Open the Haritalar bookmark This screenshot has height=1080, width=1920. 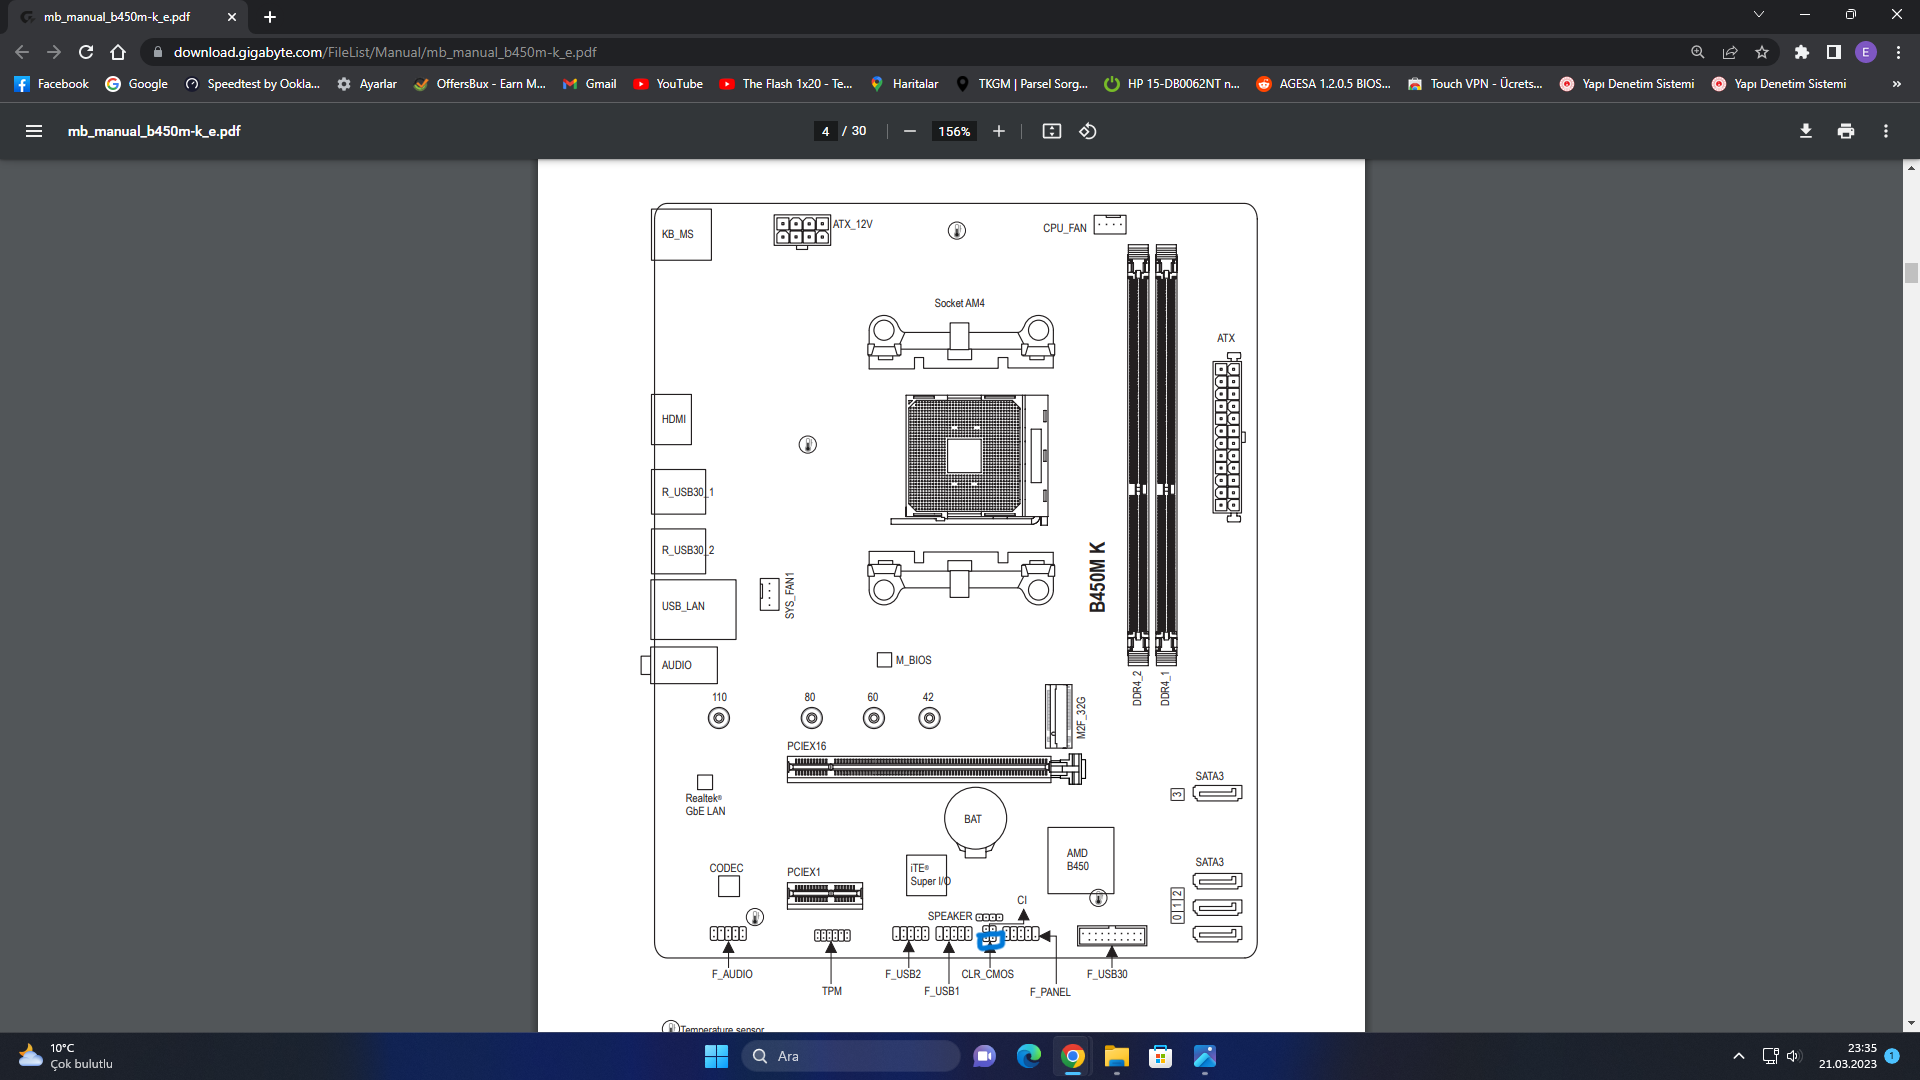coord(904,84)
